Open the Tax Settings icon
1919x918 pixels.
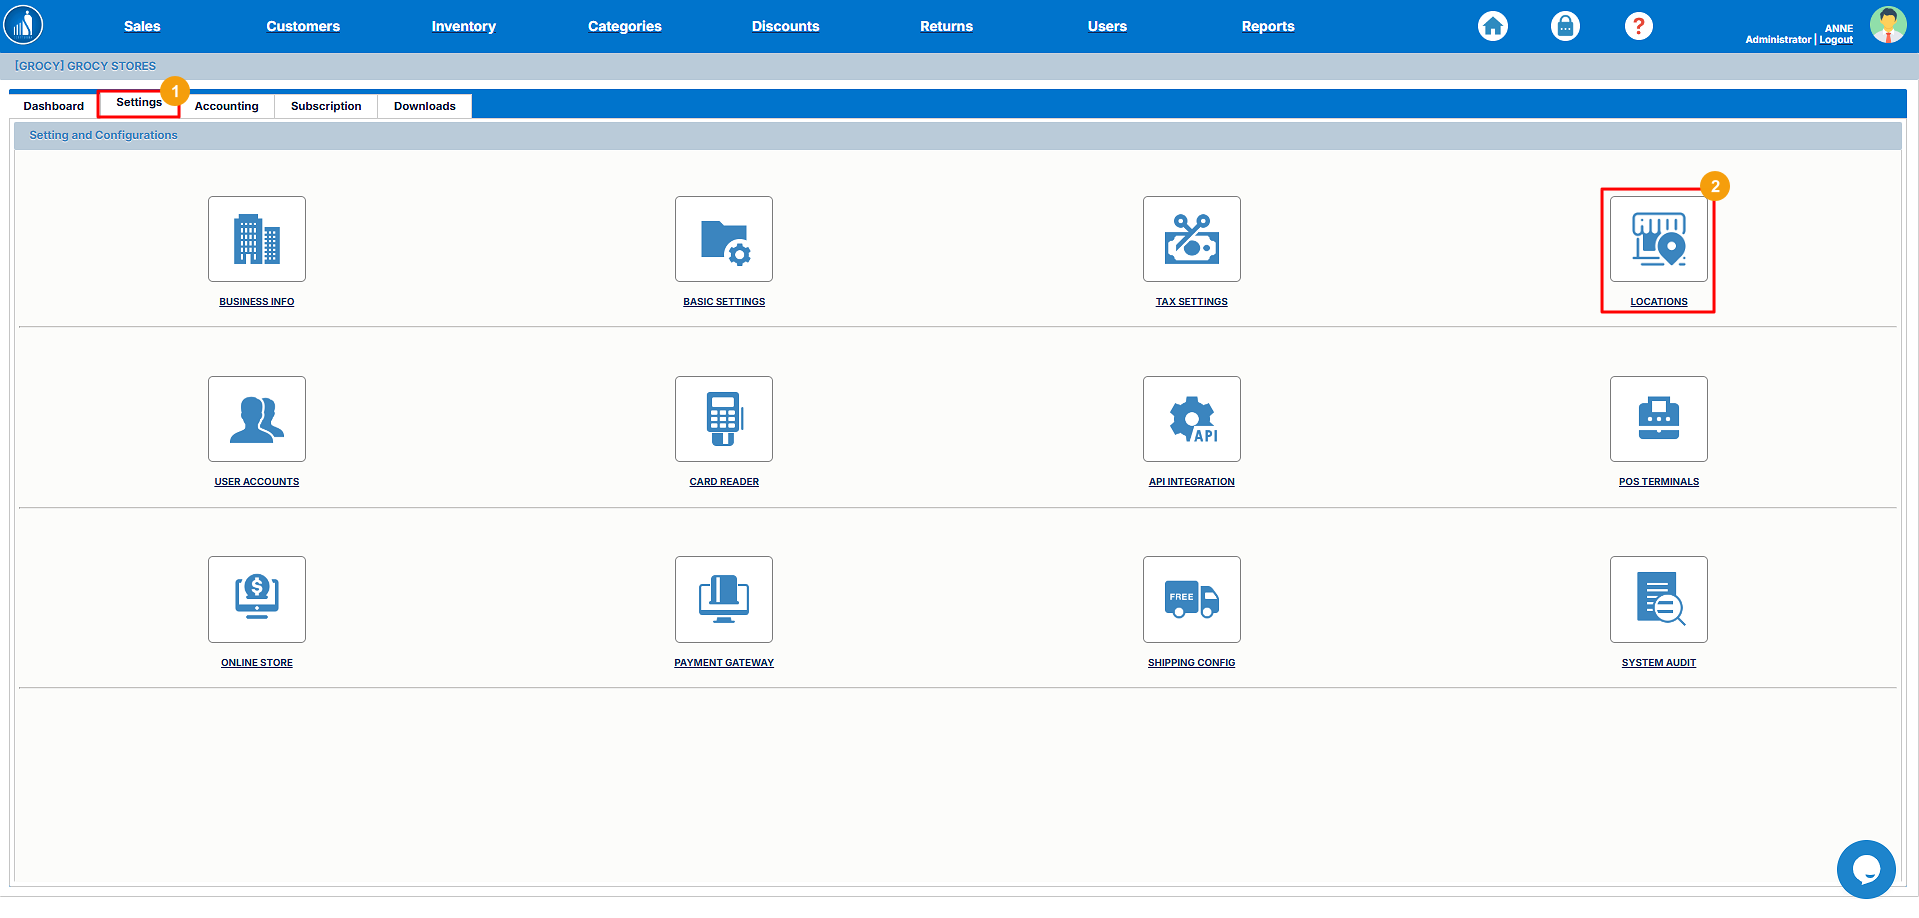pyautogui.click(x=1191, y=239)
